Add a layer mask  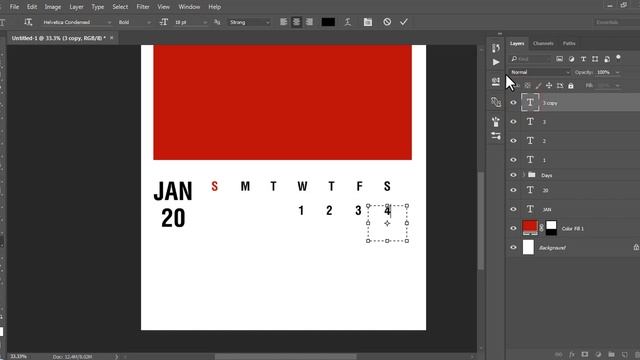coord(585,355)
